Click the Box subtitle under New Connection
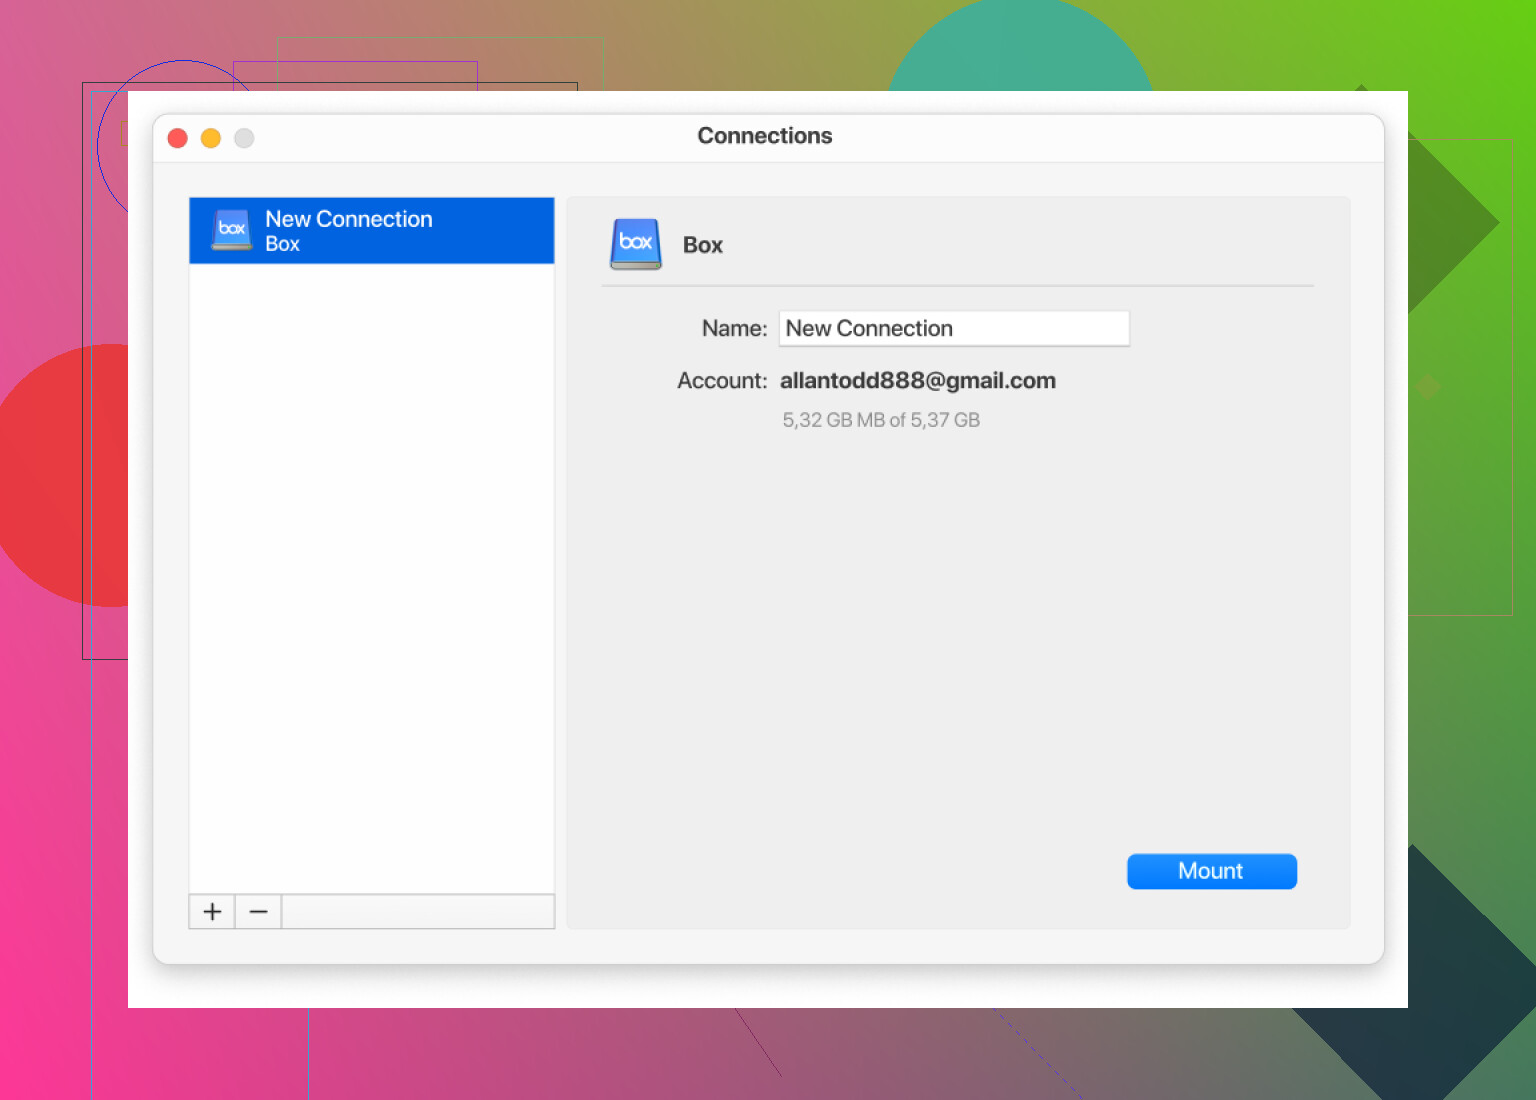 (x=282, y=244)
